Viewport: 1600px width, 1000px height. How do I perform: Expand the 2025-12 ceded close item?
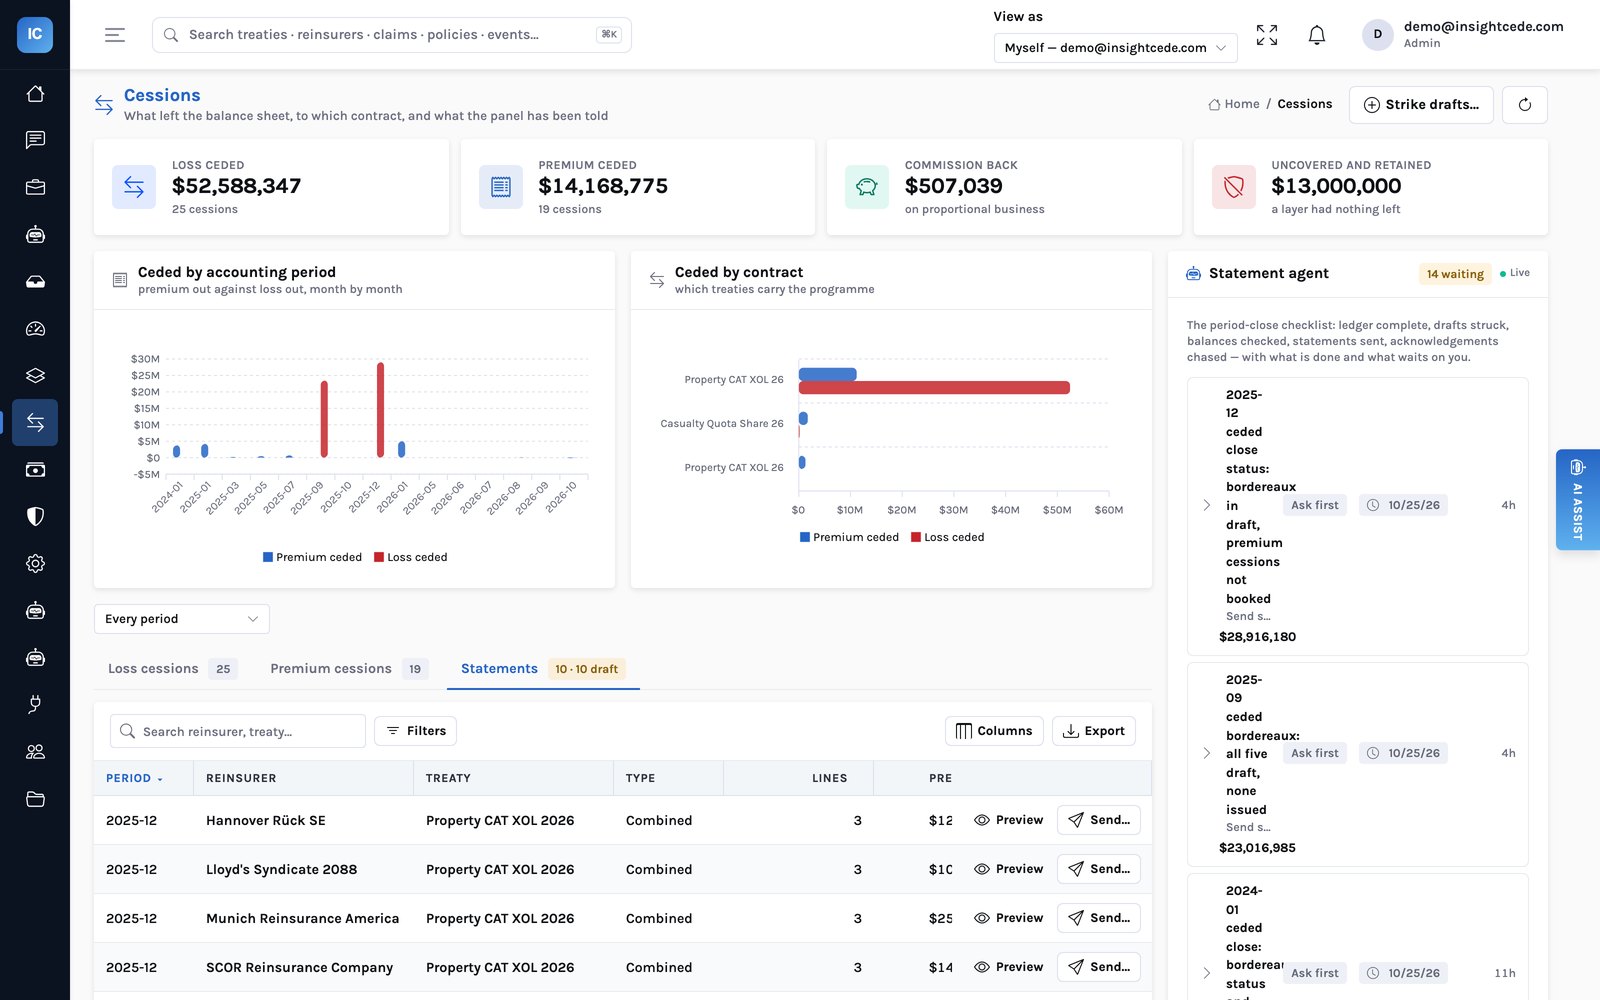pyautogui.click(x=1206, y=505)
